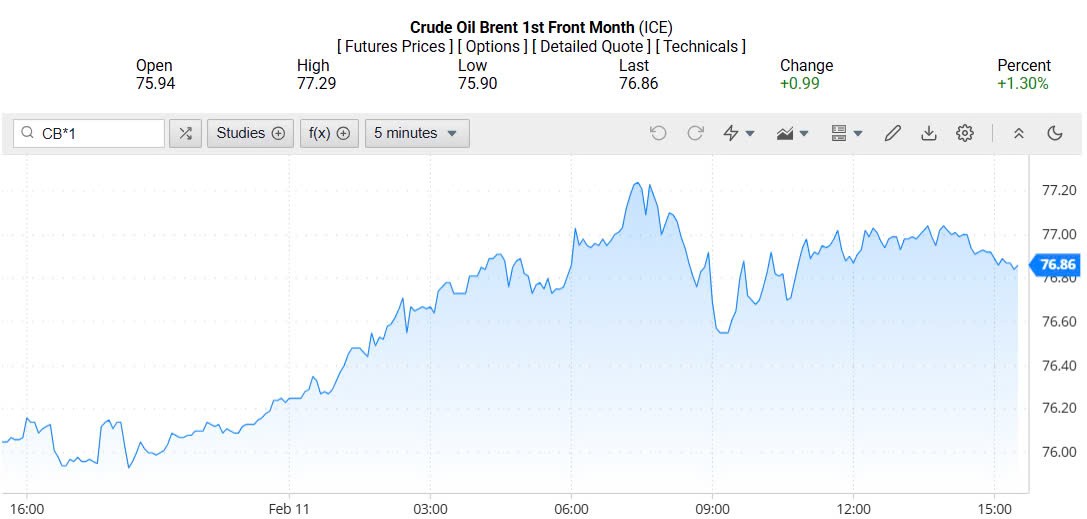Add a study via Studies button
Viewport: 1087px width, 519px height.
click(250, 133)
